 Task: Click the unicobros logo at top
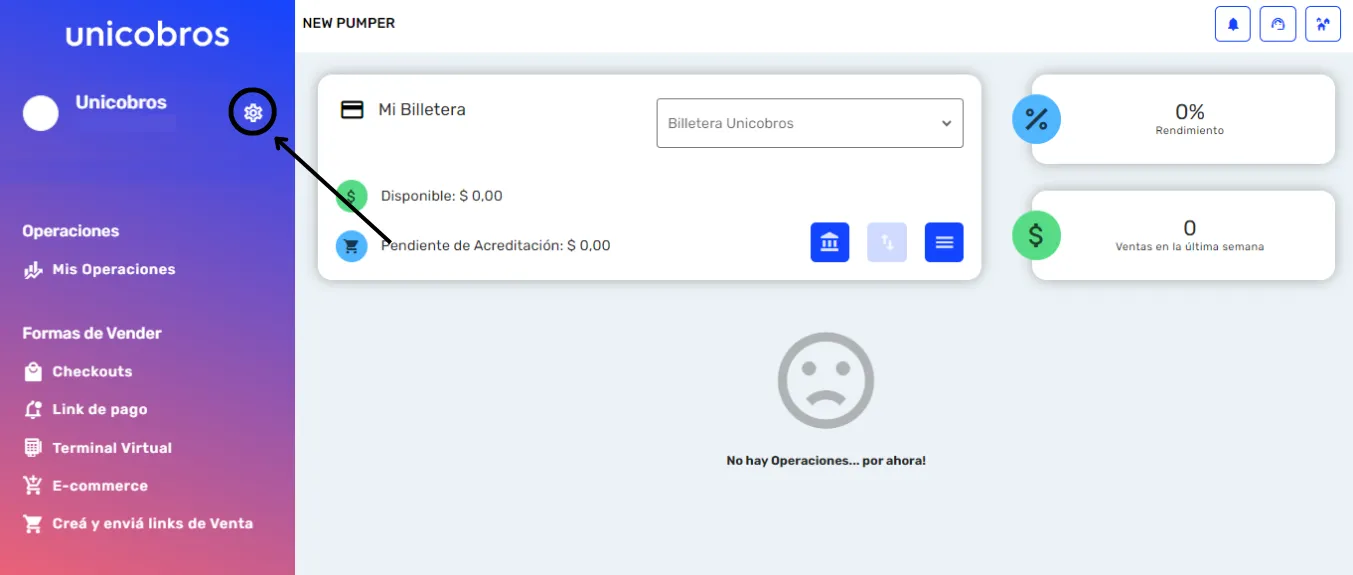(148, 34)
